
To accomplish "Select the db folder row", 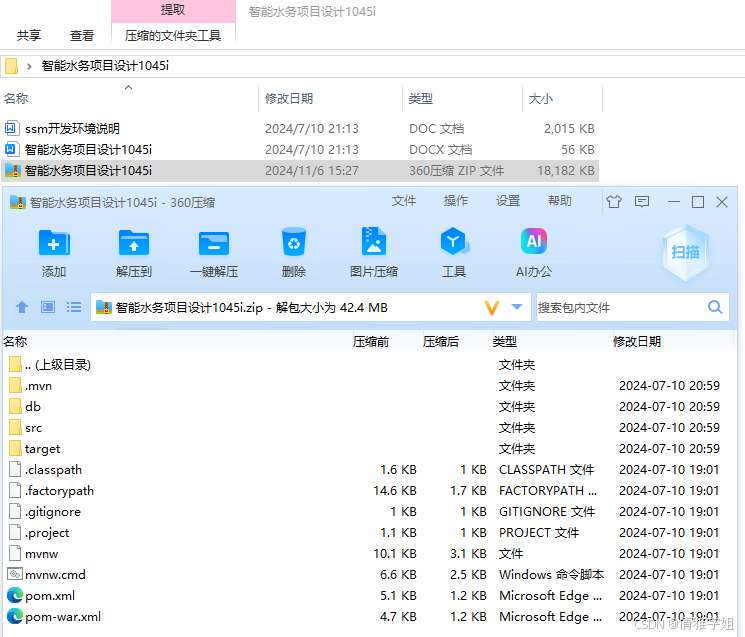I will coord(370,407).
